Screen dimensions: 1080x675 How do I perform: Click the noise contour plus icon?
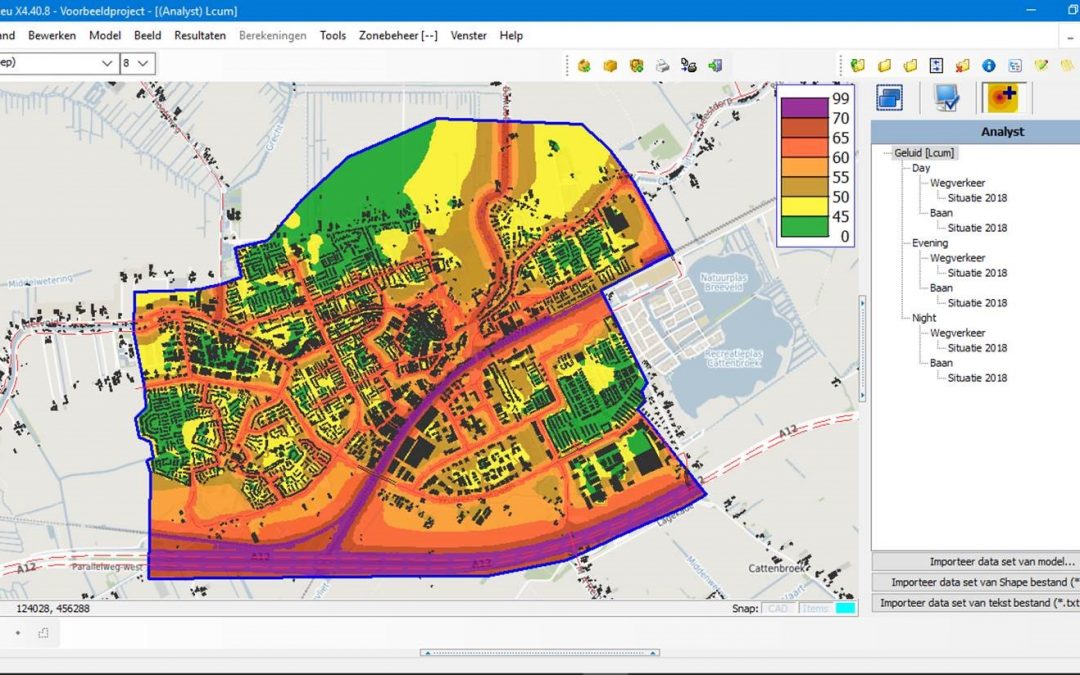(1004, 97)
